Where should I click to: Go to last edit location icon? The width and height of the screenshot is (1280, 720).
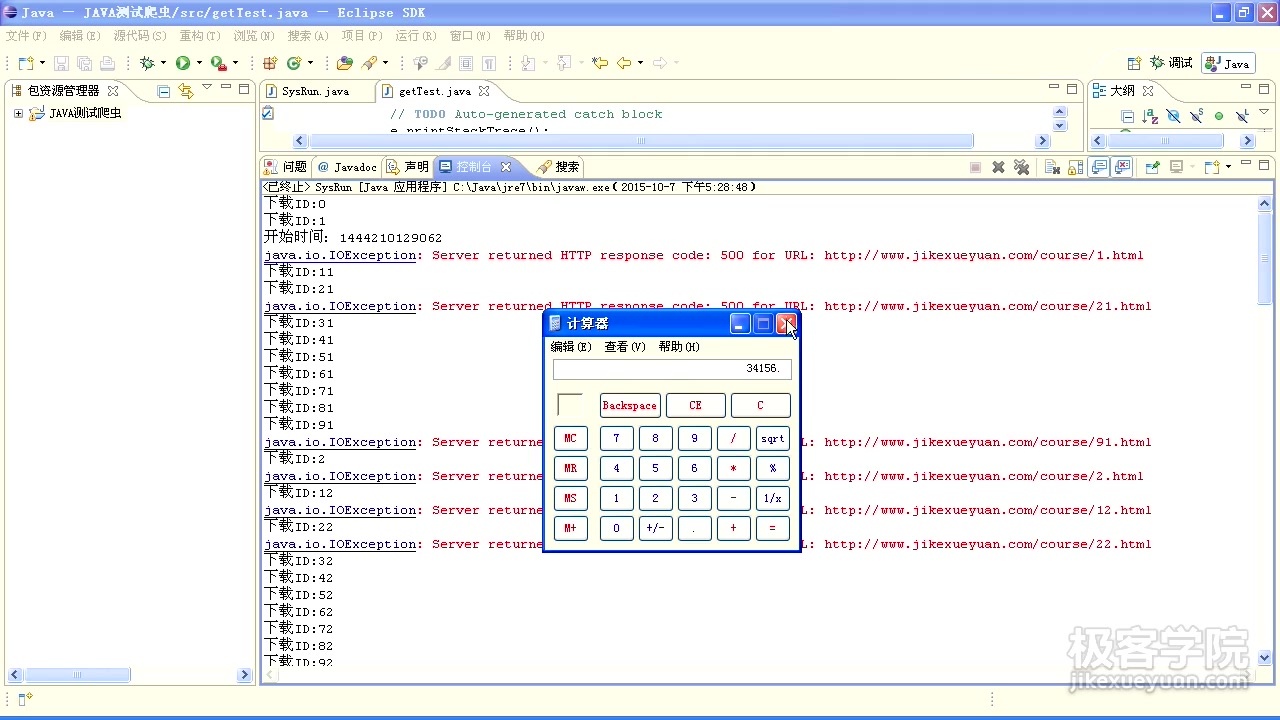coord(600,63)
